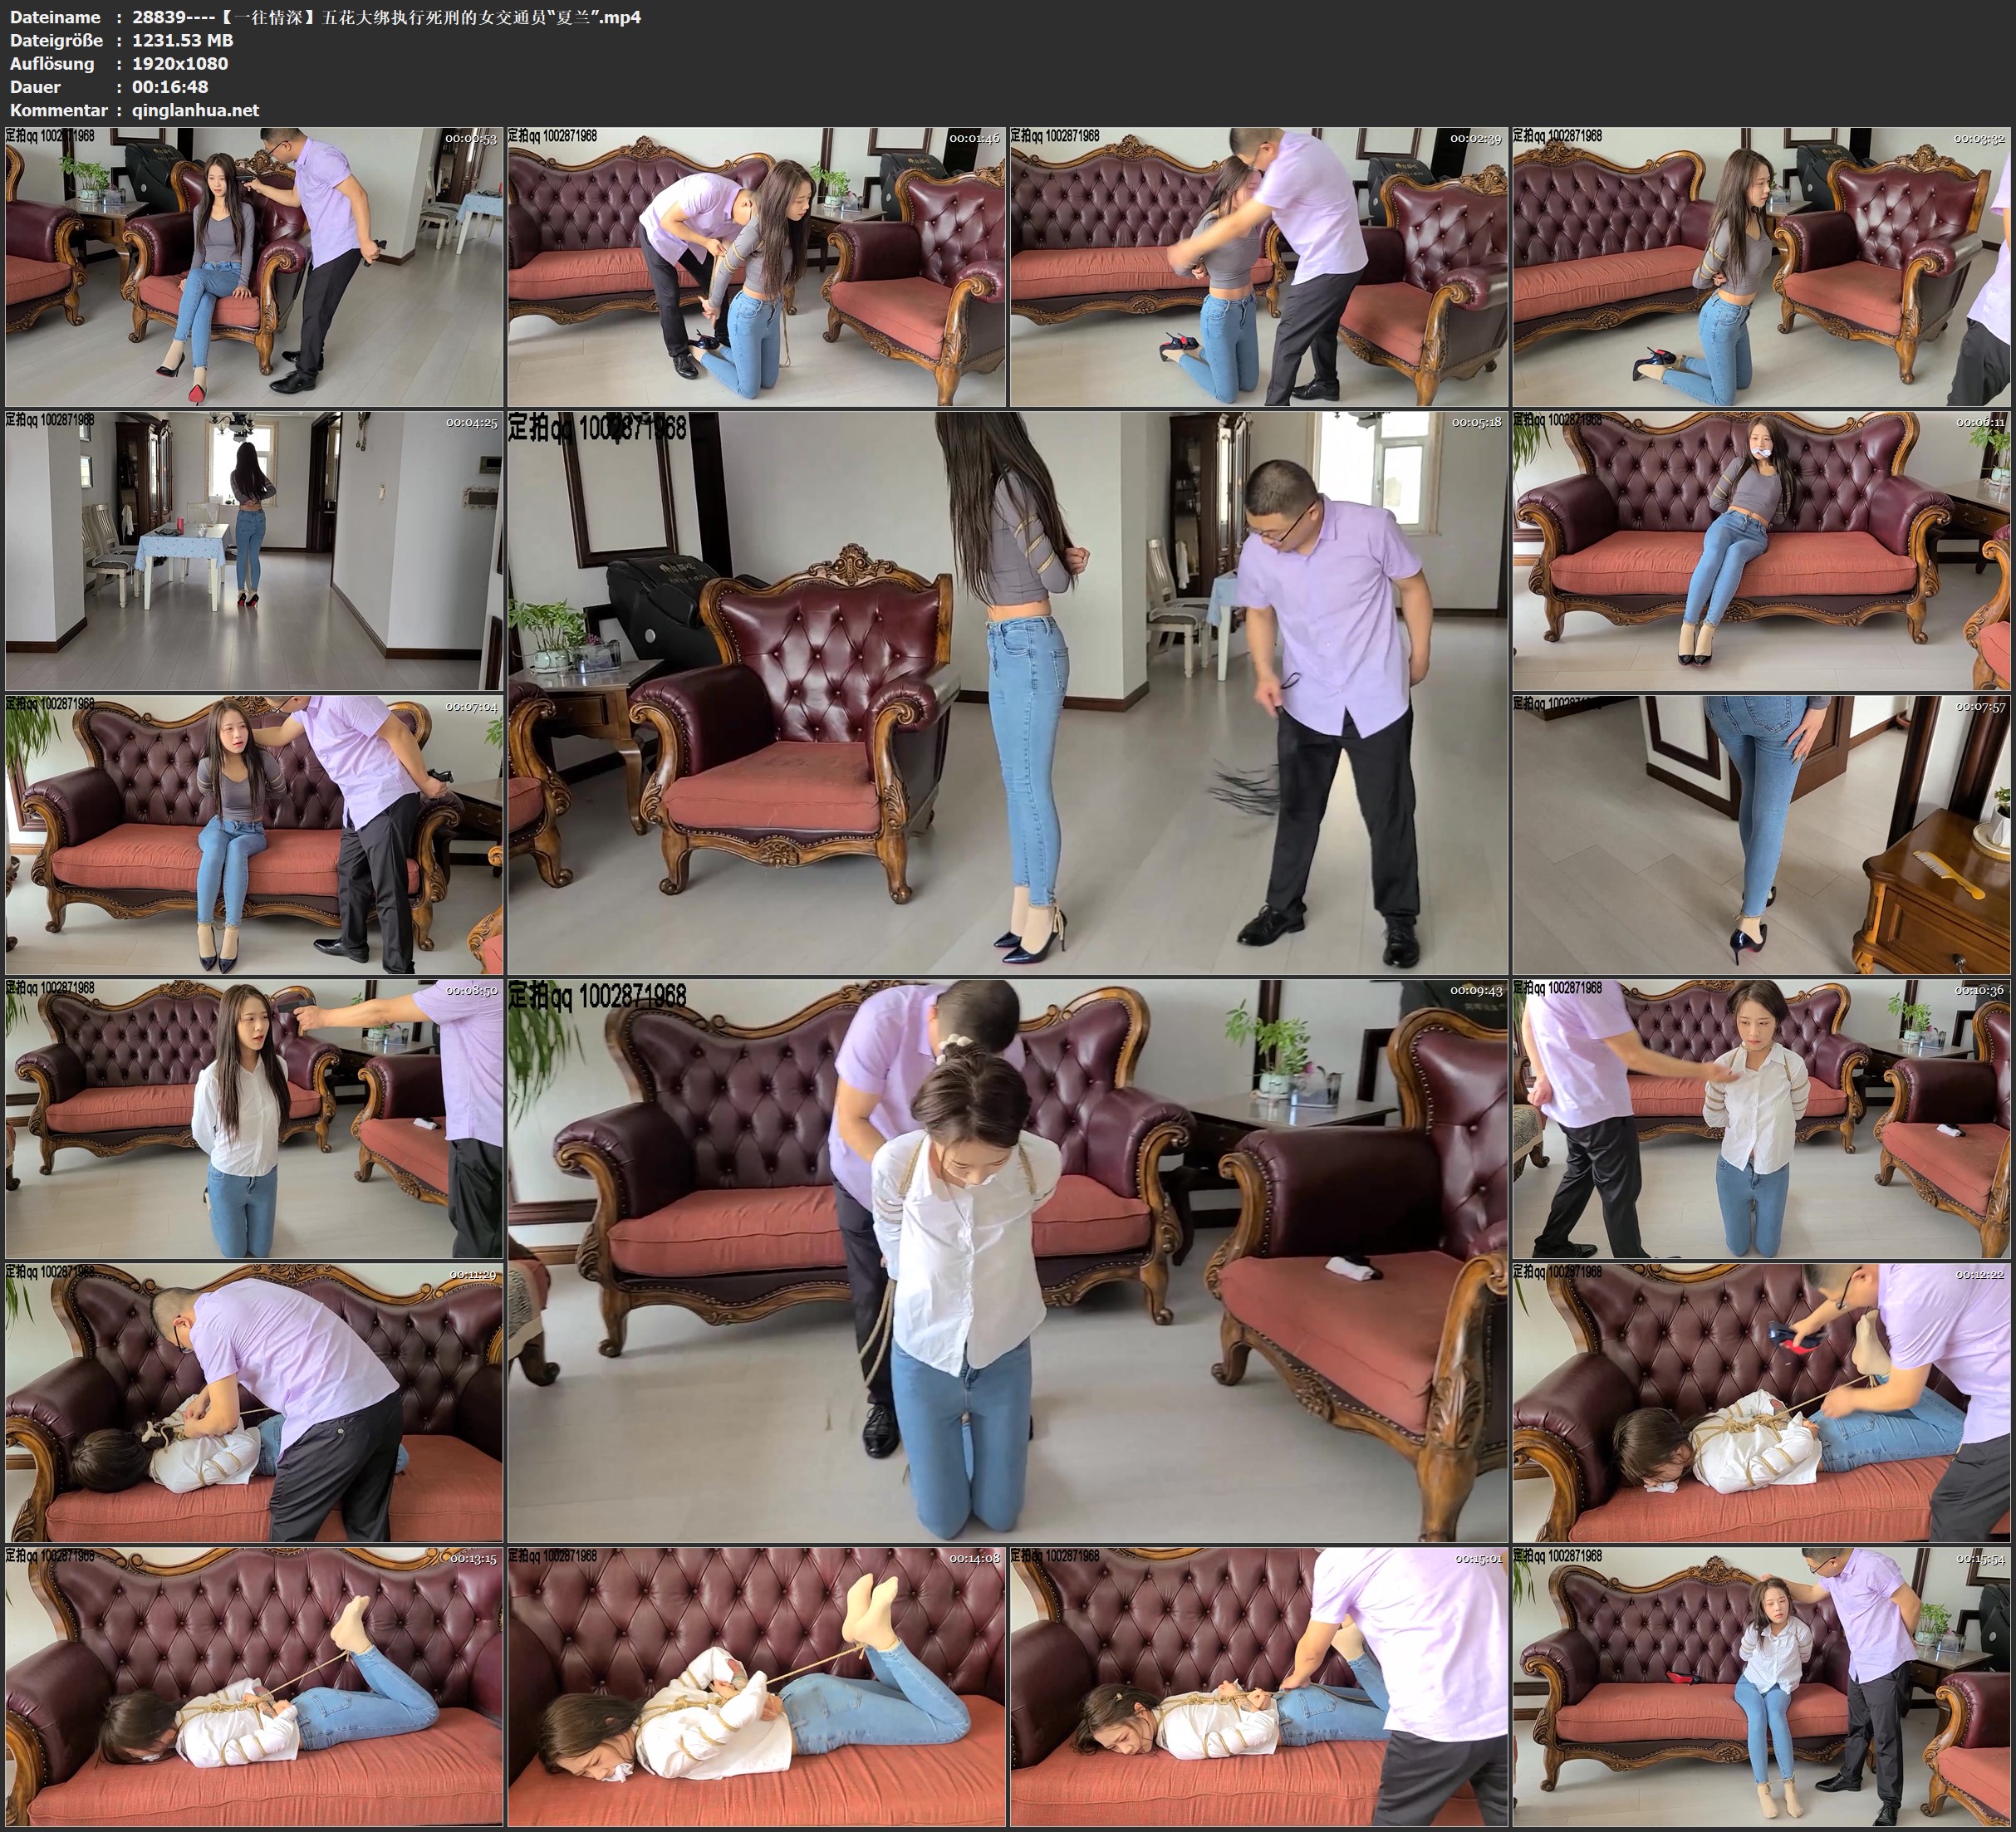Open the thumbnail stamped 00:00:53
This screenshot has width=2016, height=1832.
point(254,266)
